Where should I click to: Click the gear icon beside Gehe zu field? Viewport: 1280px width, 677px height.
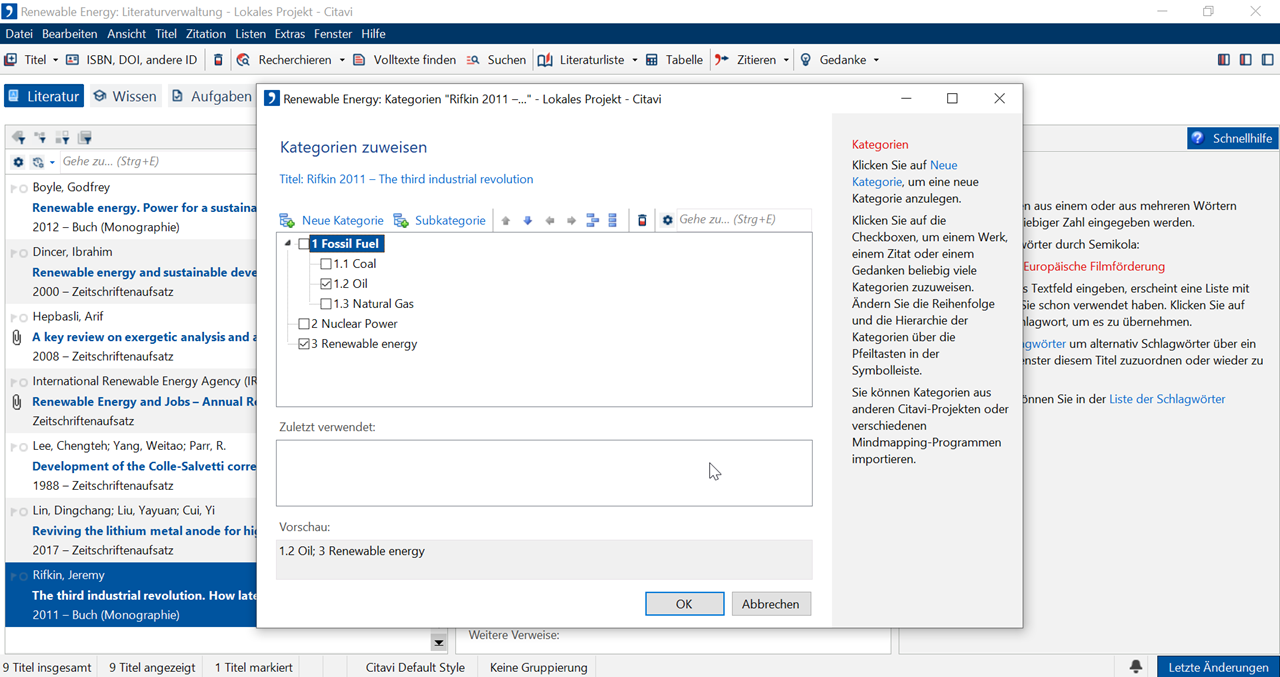pyautogui.click(x=667, y=220)
